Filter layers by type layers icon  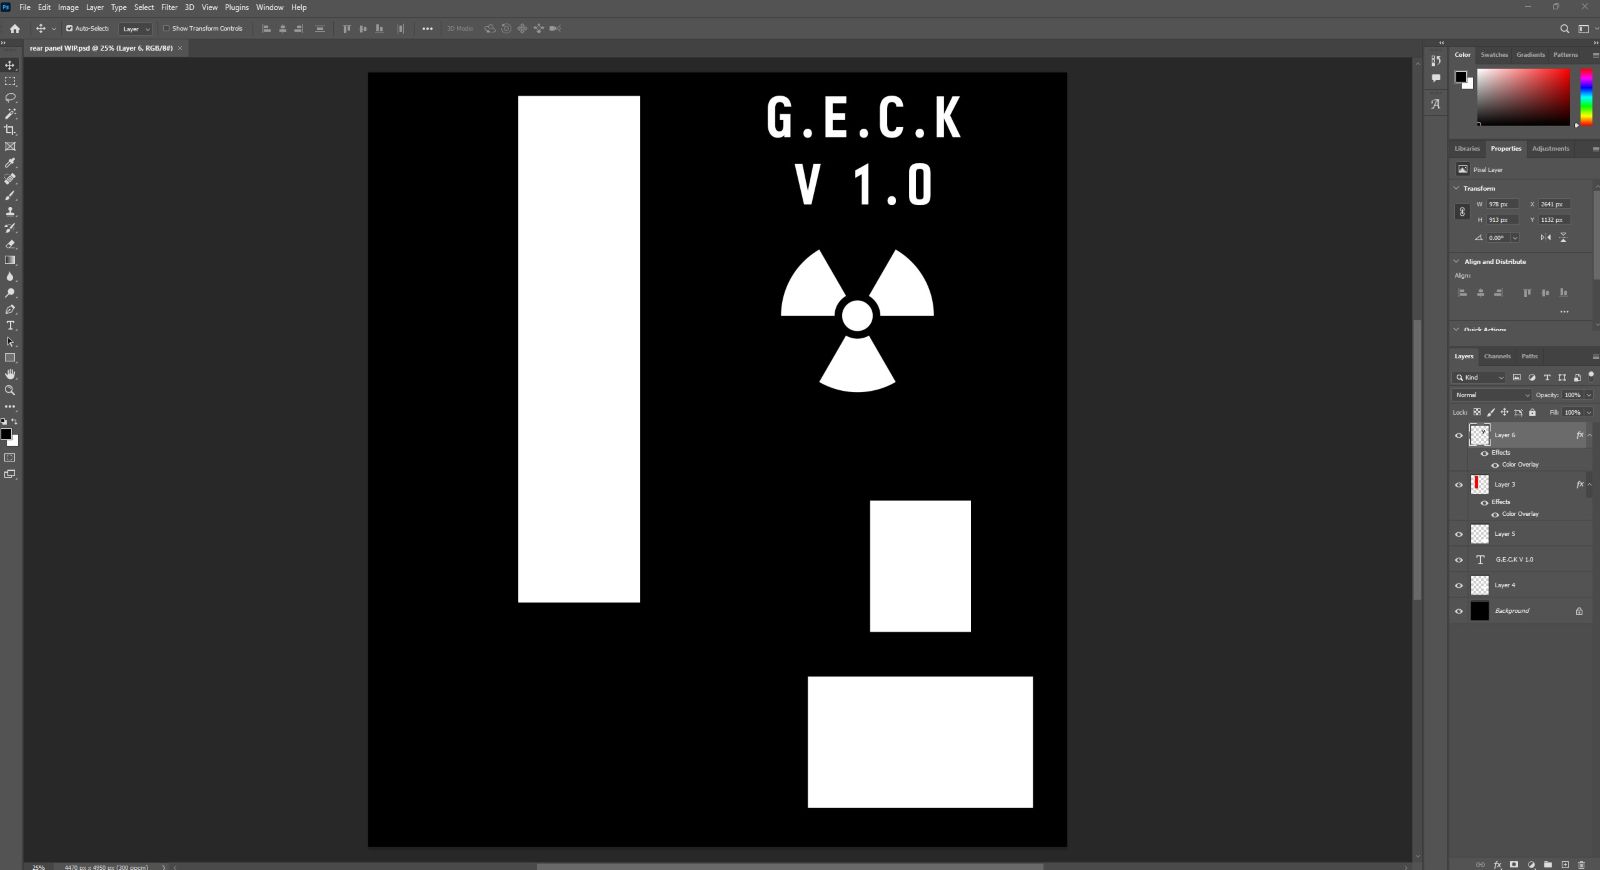coord(1547,377)
